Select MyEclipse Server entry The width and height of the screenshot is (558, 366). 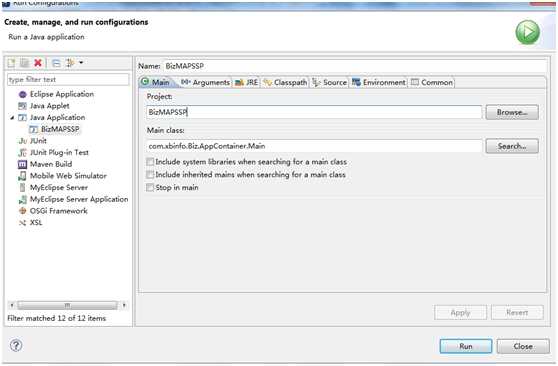(x=59, y=187)
